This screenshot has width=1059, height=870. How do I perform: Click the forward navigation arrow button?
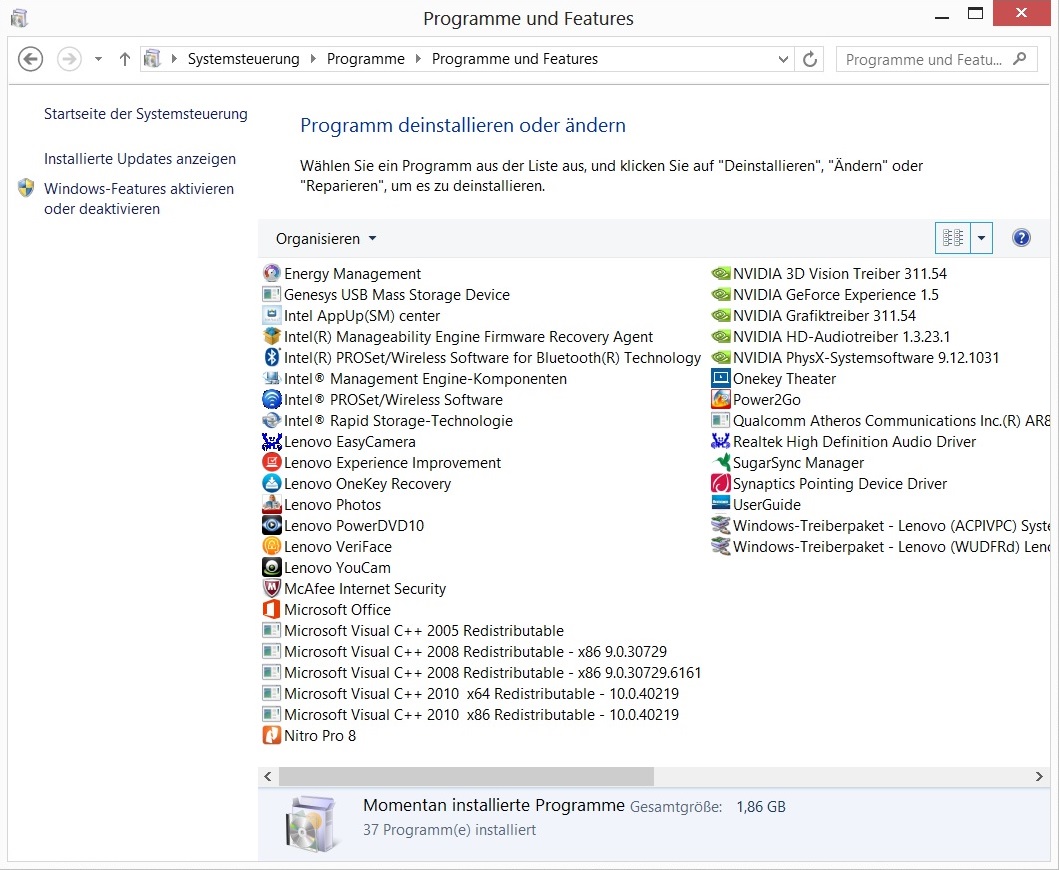tap(69, 59)
